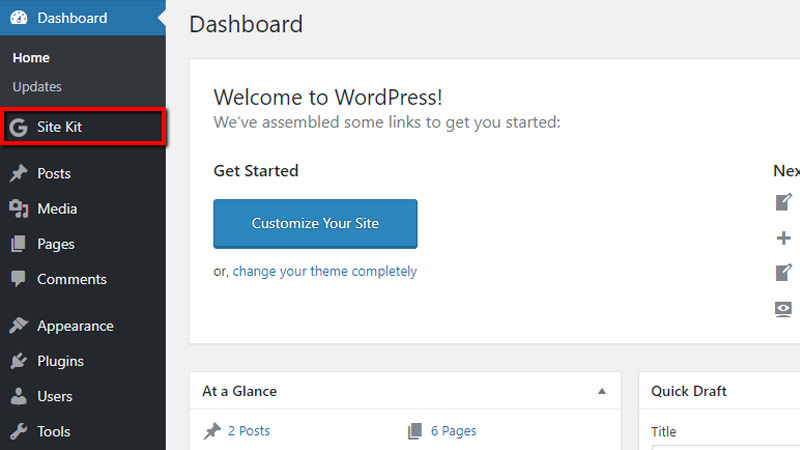
Task: Click the Dashboard gauge icon
Action: (19, 18)
